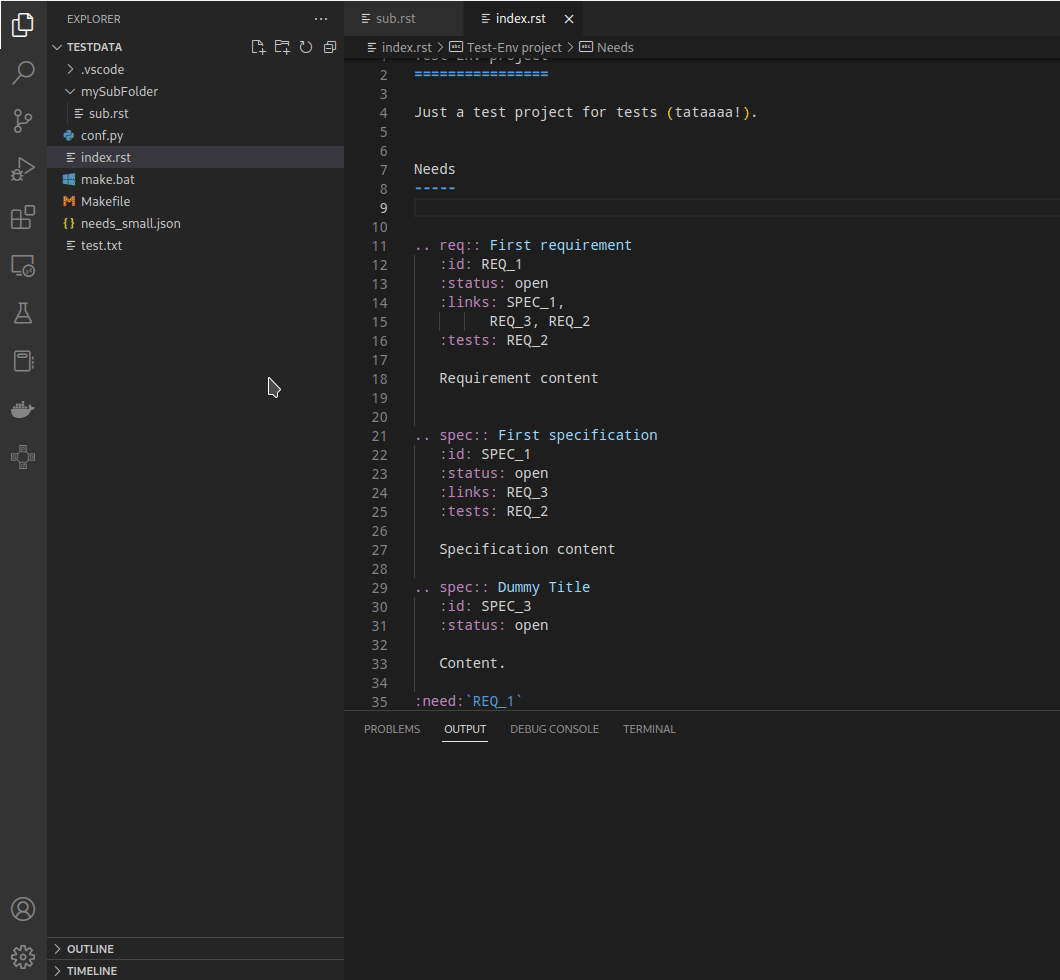Select the index.rst editor tab

point(523,18)
